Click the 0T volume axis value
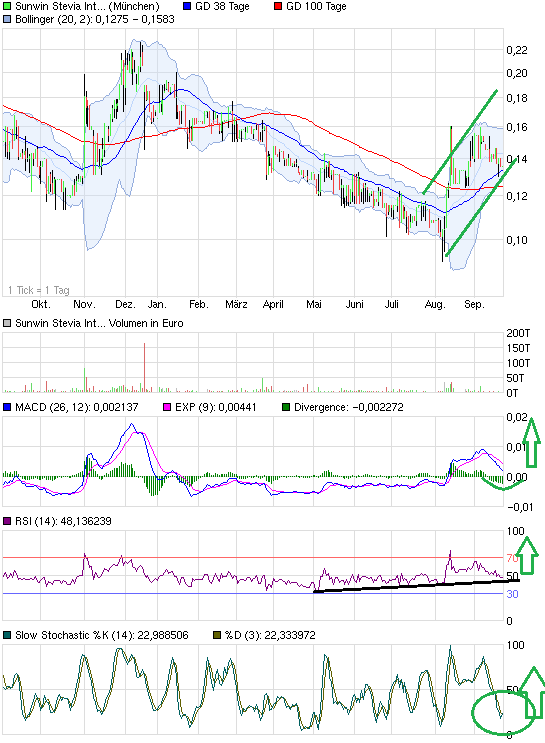The height and width of the screenshot is (743, 545). click(512, 393)
